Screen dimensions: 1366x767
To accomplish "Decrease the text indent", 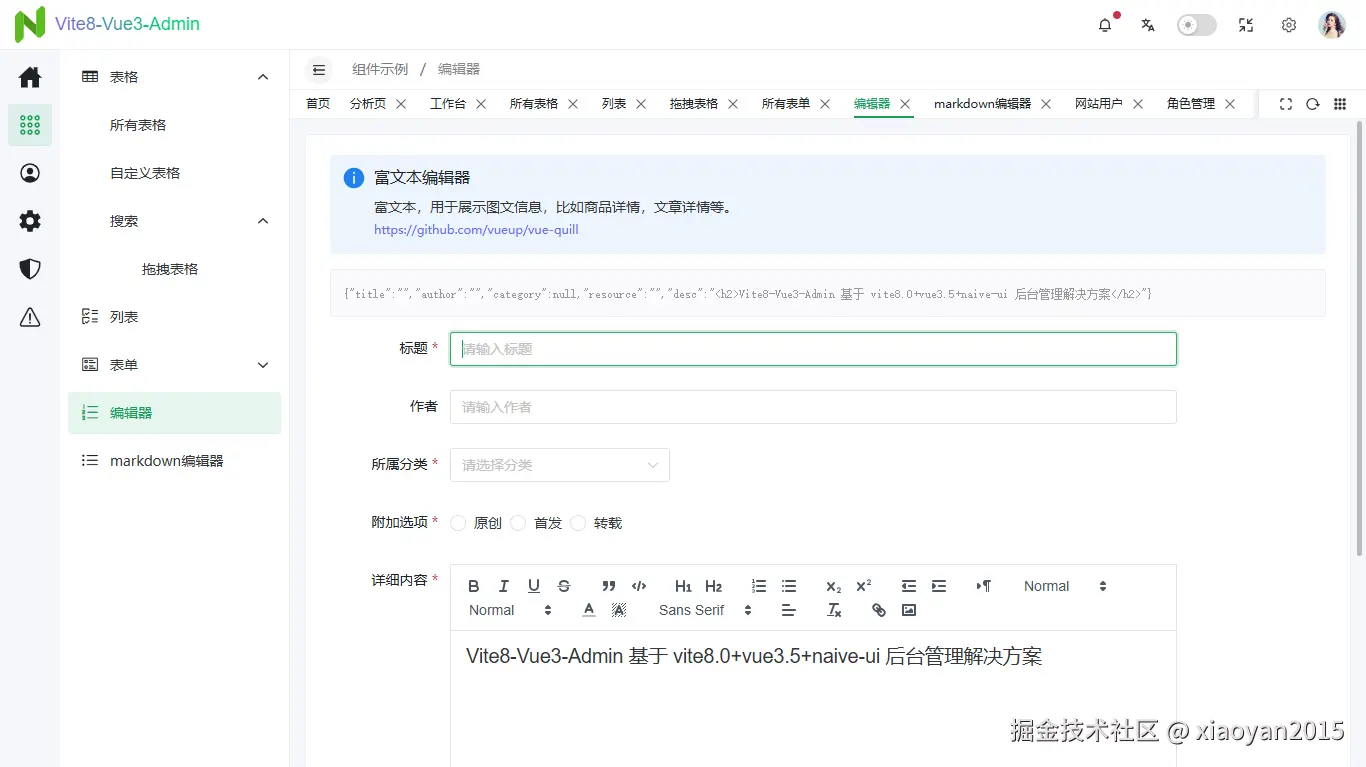I will (909, 586).
